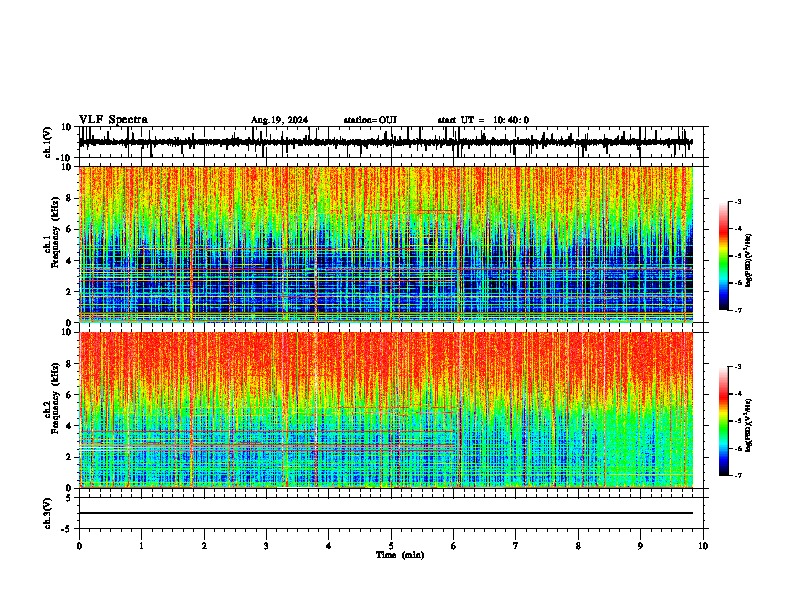
Task: Click time-axis tick label "2"
Action: tap(204, 546)
